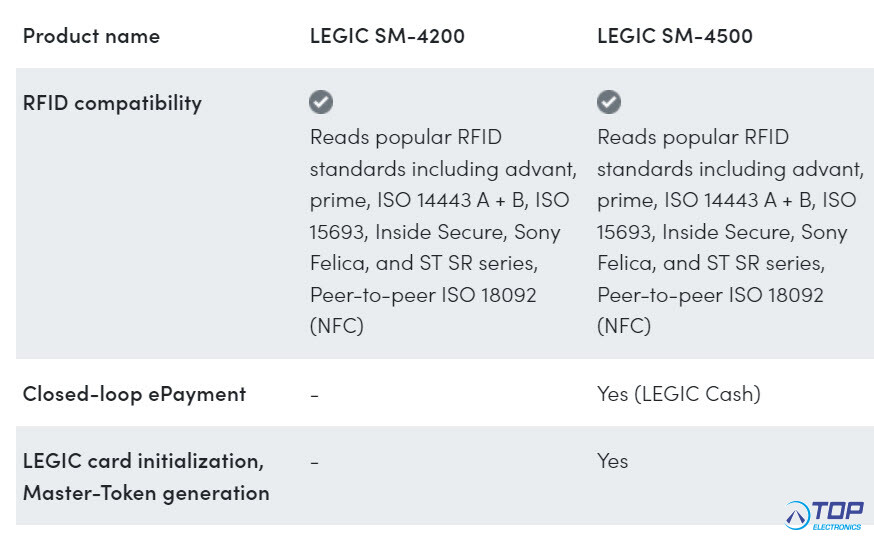The height and width of the screenshot is (540, 874).
Task: Click the SM-4500 card initialization Yes value
Action: 612,461
